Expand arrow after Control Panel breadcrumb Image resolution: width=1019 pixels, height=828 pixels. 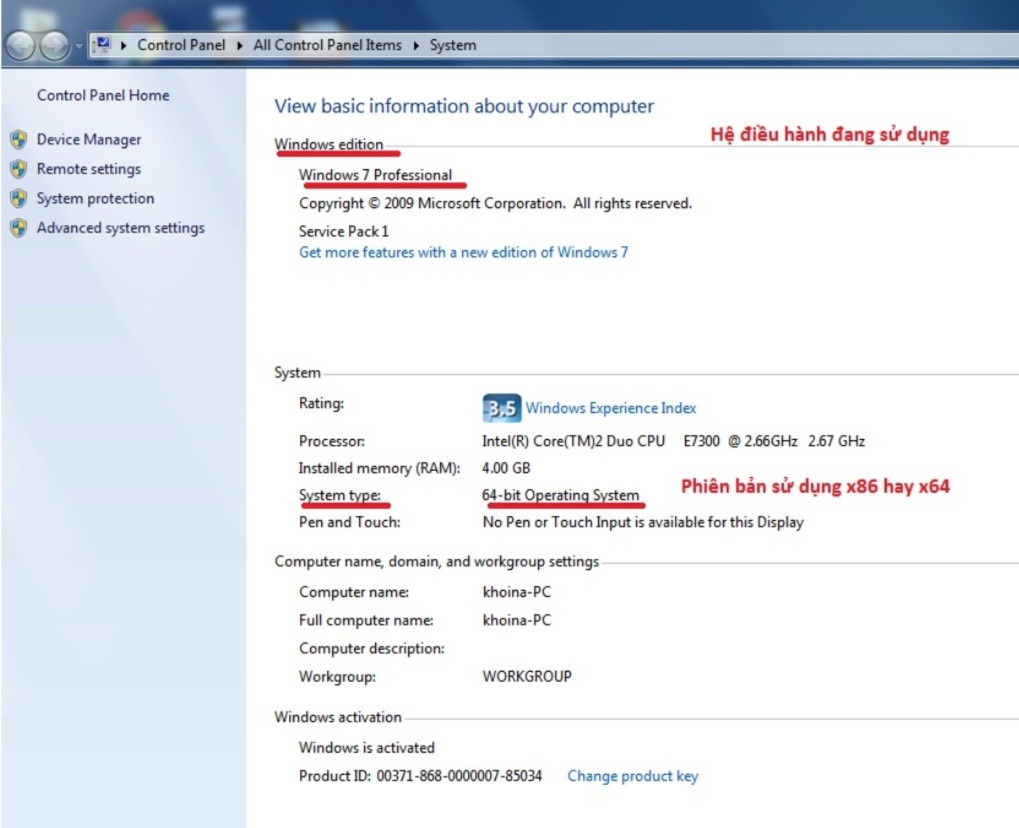[240, 45]
